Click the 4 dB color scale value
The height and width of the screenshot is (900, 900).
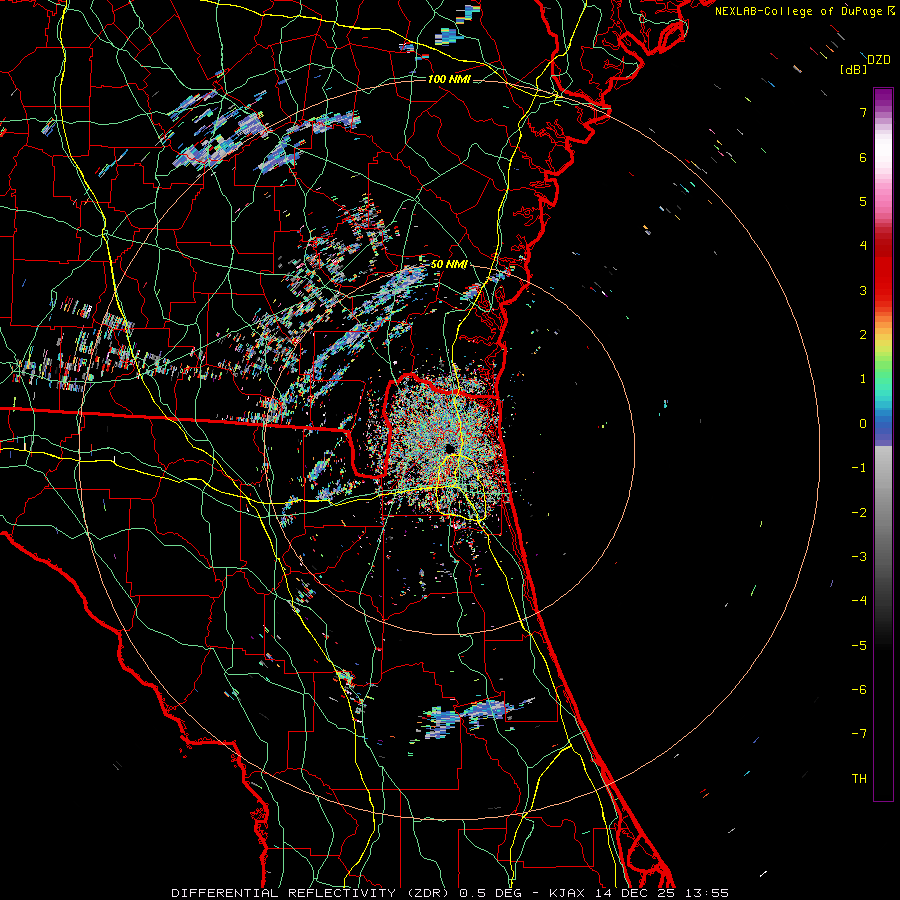(863, 246)
